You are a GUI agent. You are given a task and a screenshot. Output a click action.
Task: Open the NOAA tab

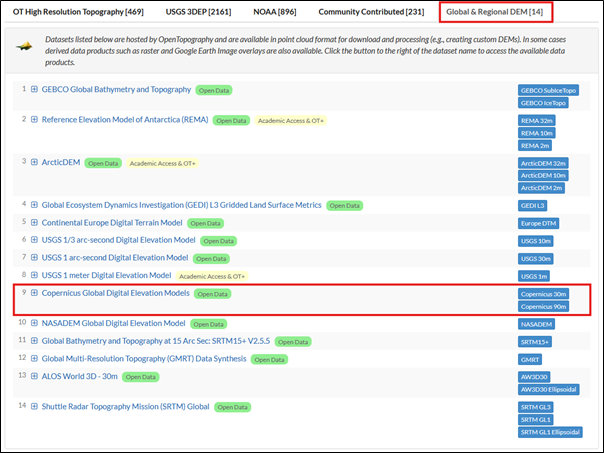[x=275, y=12]
